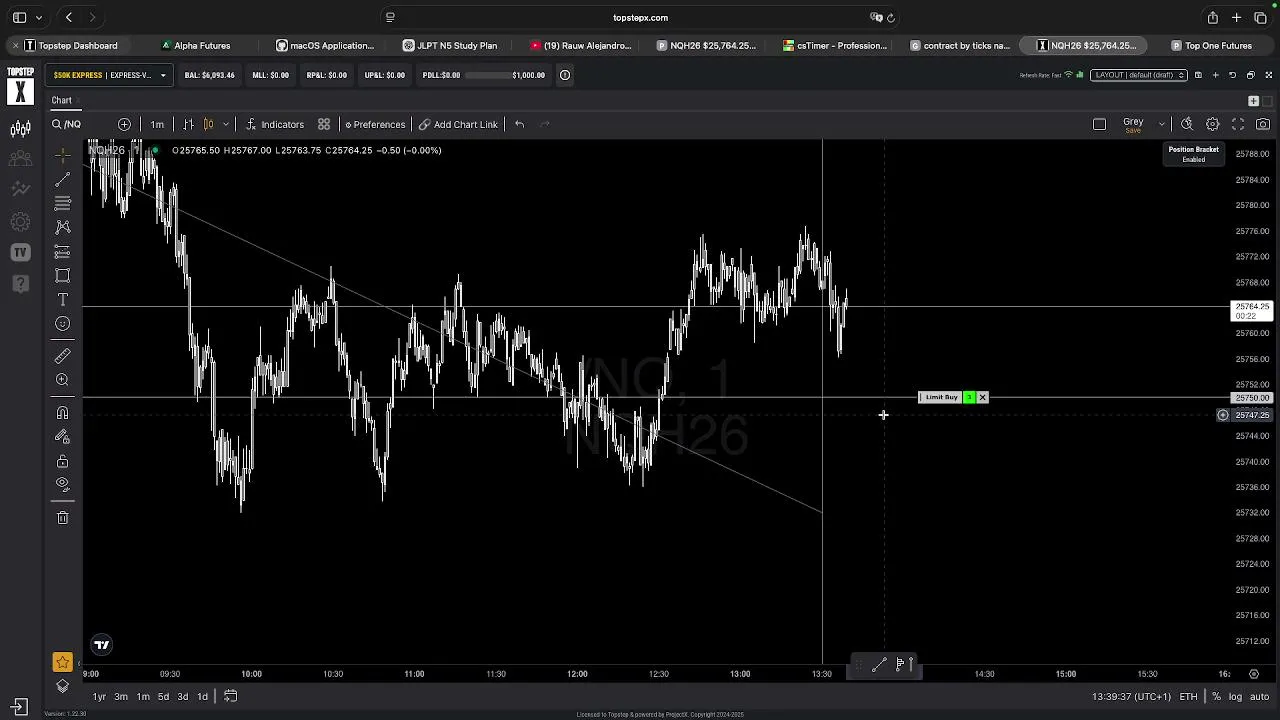Viewport: 1280px width, 720px height.
Task: Open the $50K EXPRESS account dropdown
Action: 109,75
